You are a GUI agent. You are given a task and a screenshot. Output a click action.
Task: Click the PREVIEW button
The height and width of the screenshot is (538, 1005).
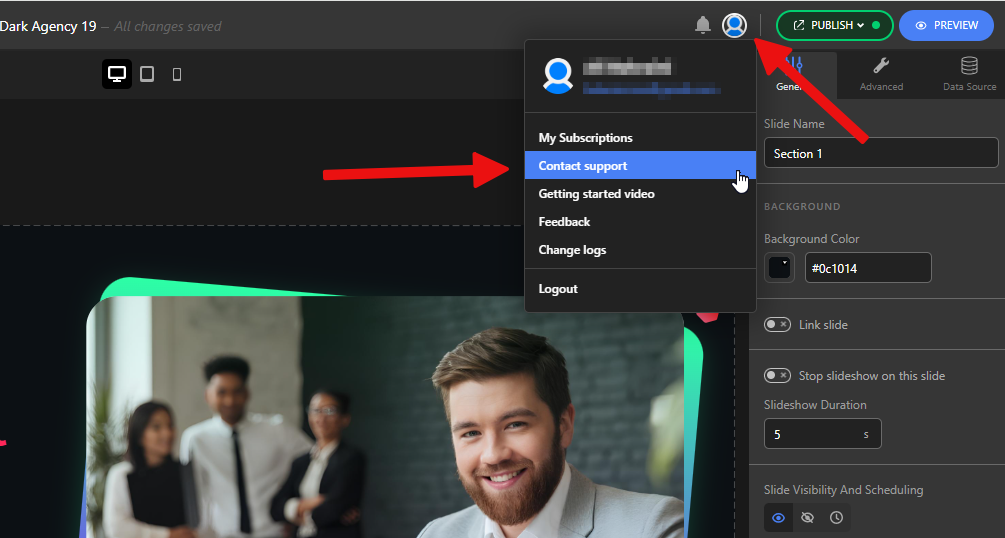coord(946,25)
